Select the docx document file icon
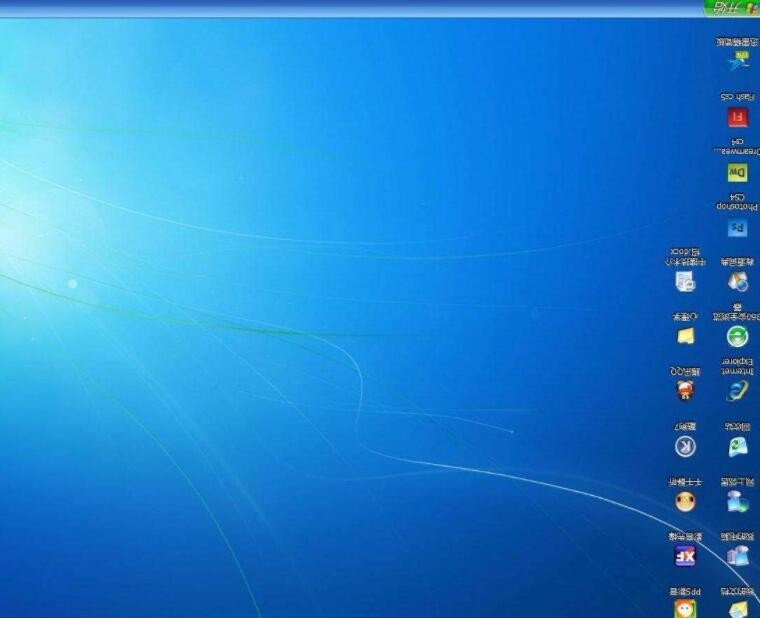The width and height of the screenshot is (760, 618). click(685, 282)
